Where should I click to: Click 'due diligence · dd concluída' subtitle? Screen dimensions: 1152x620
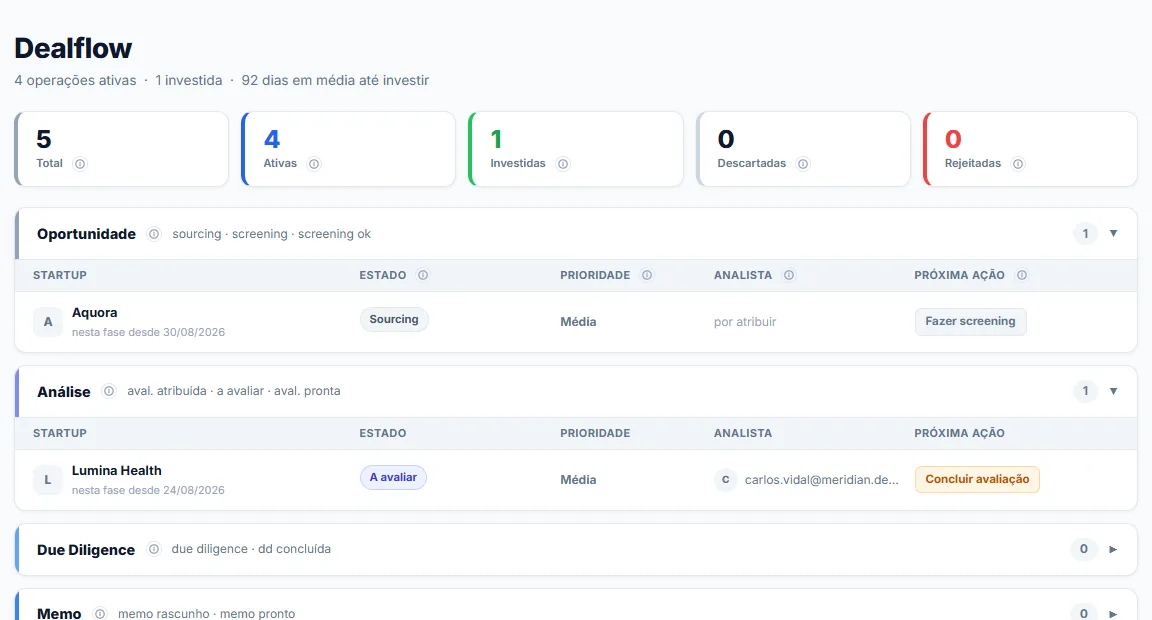point(251,549)
